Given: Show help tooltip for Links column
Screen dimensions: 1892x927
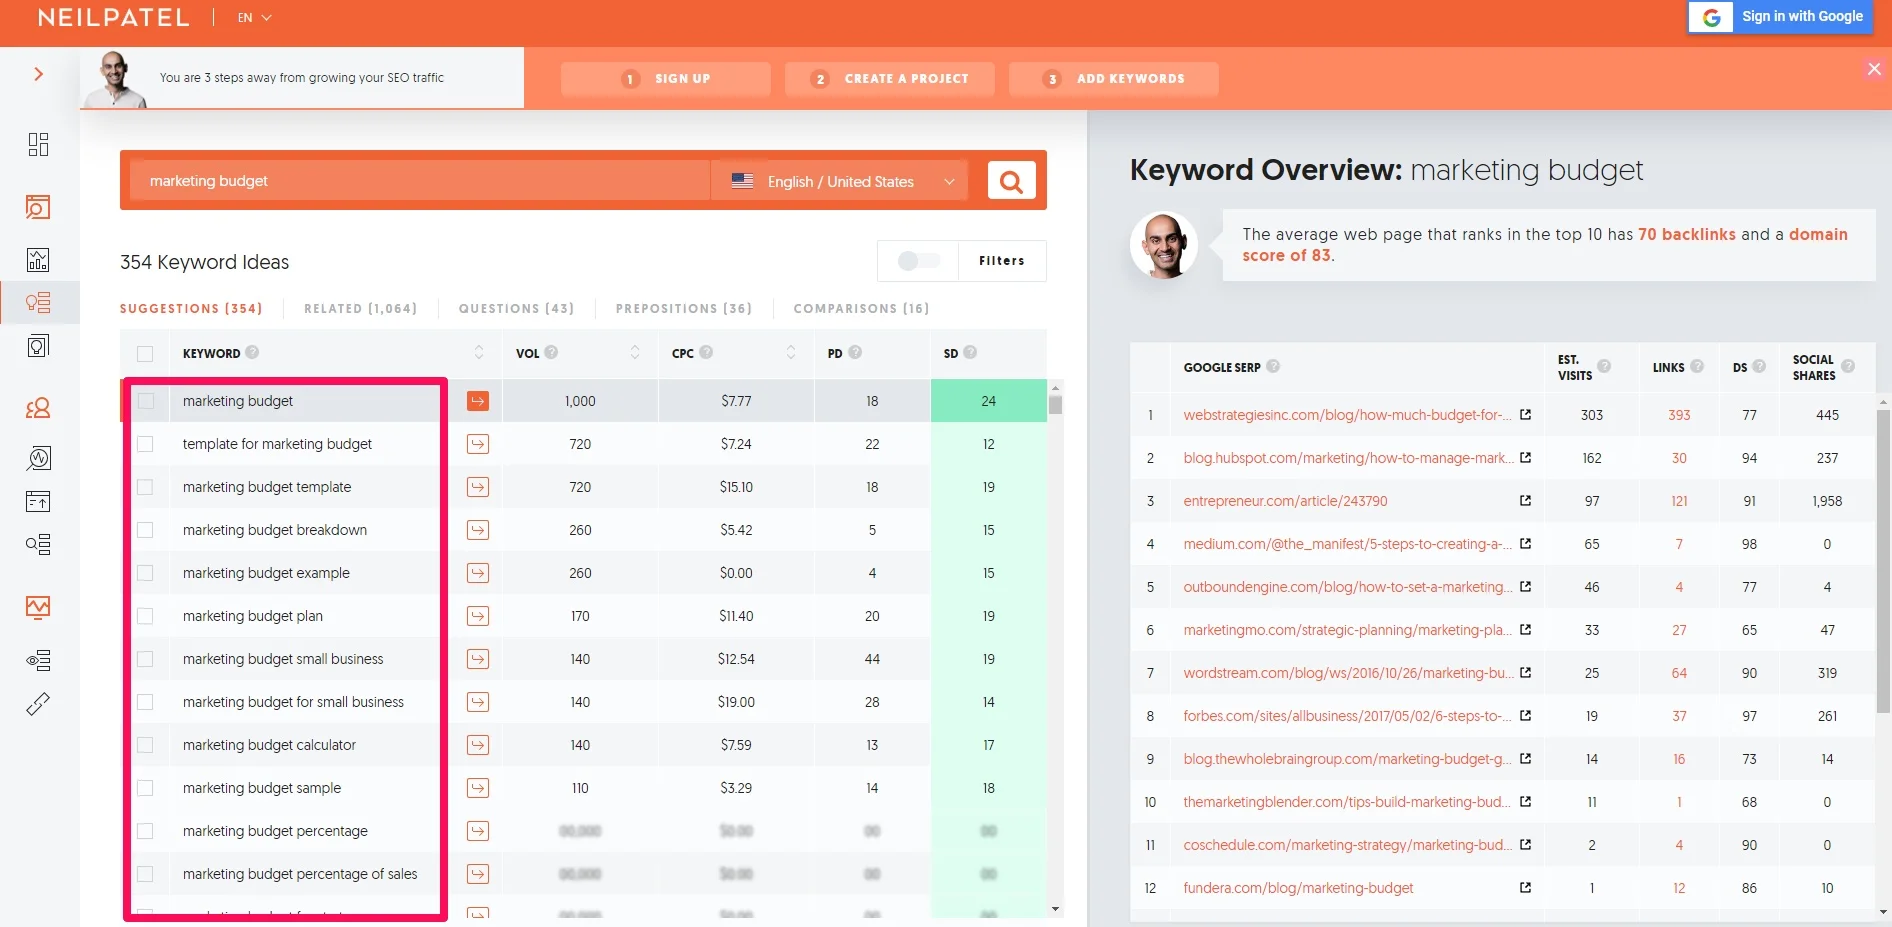Looking at the screenshot, I should 1697,366.
